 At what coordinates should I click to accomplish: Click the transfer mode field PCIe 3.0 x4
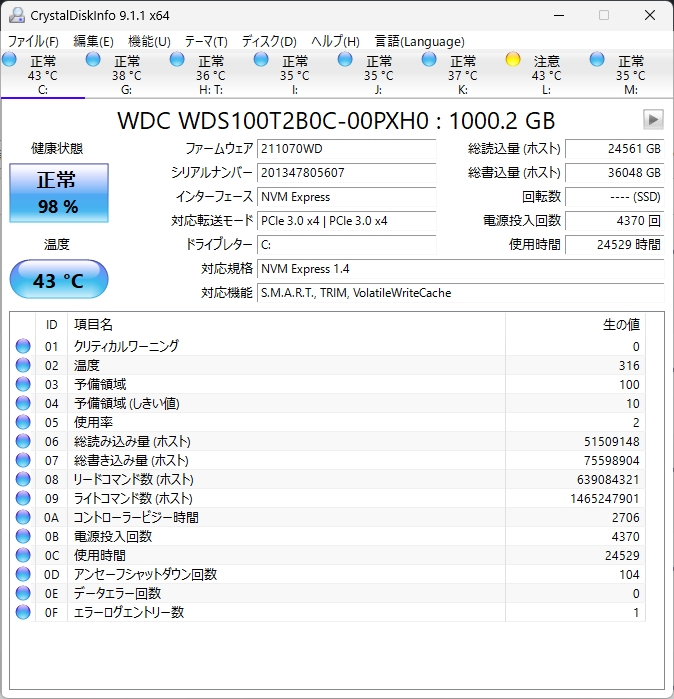pyautogui.click(x=346, y=221)
